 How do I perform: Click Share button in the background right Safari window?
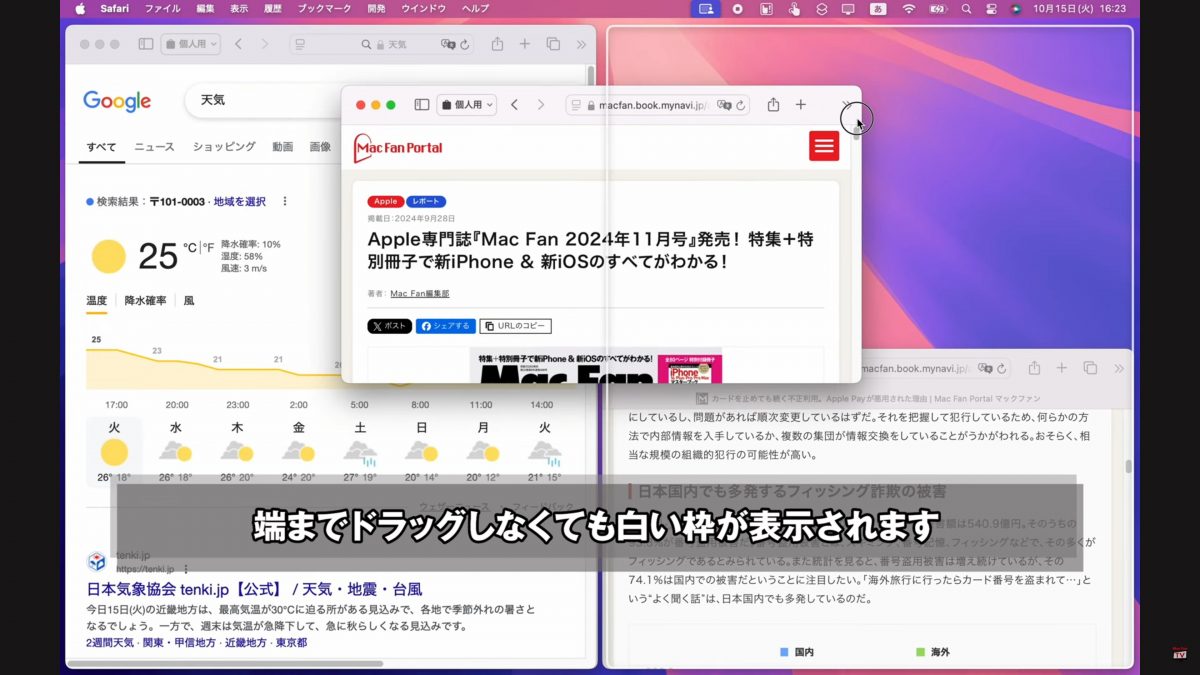(x=1034, y=368)
